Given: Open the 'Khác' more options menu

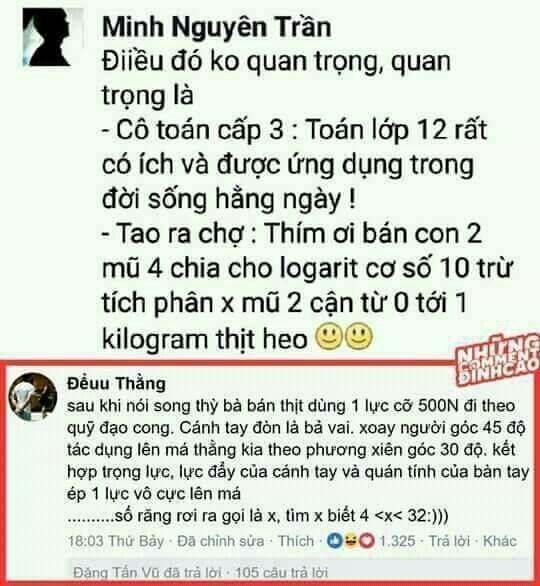Looking at the screenshot, I should pos(500,541).
